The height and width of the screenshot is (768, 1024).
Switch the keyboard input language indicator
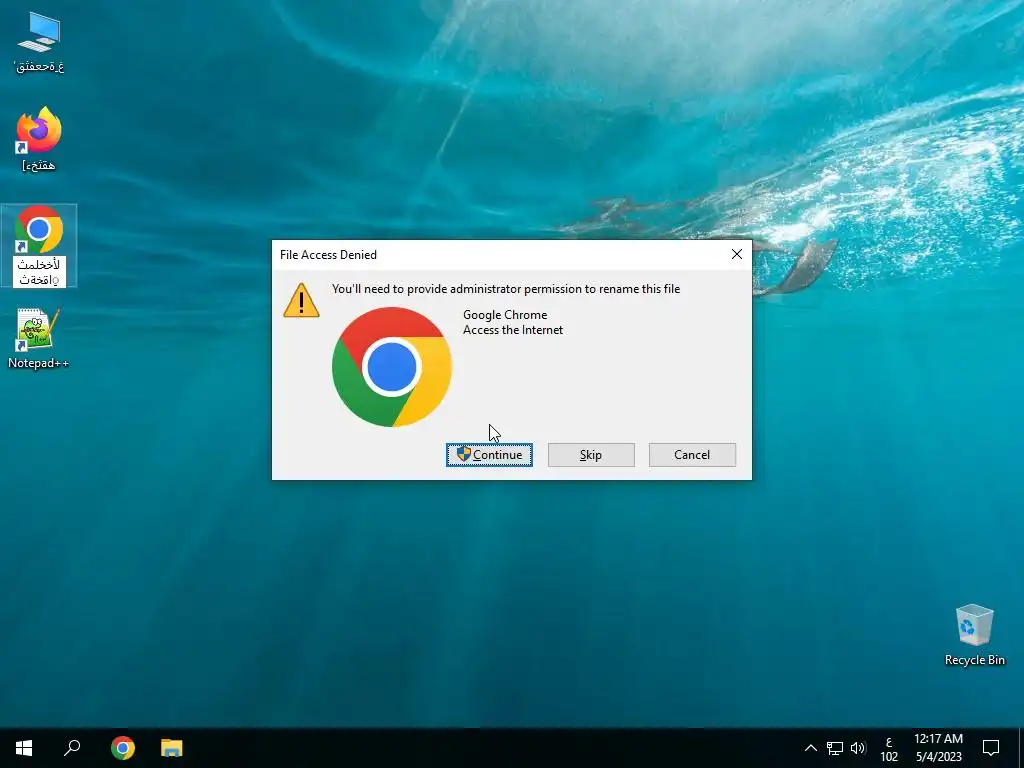(x=889, y=748)
